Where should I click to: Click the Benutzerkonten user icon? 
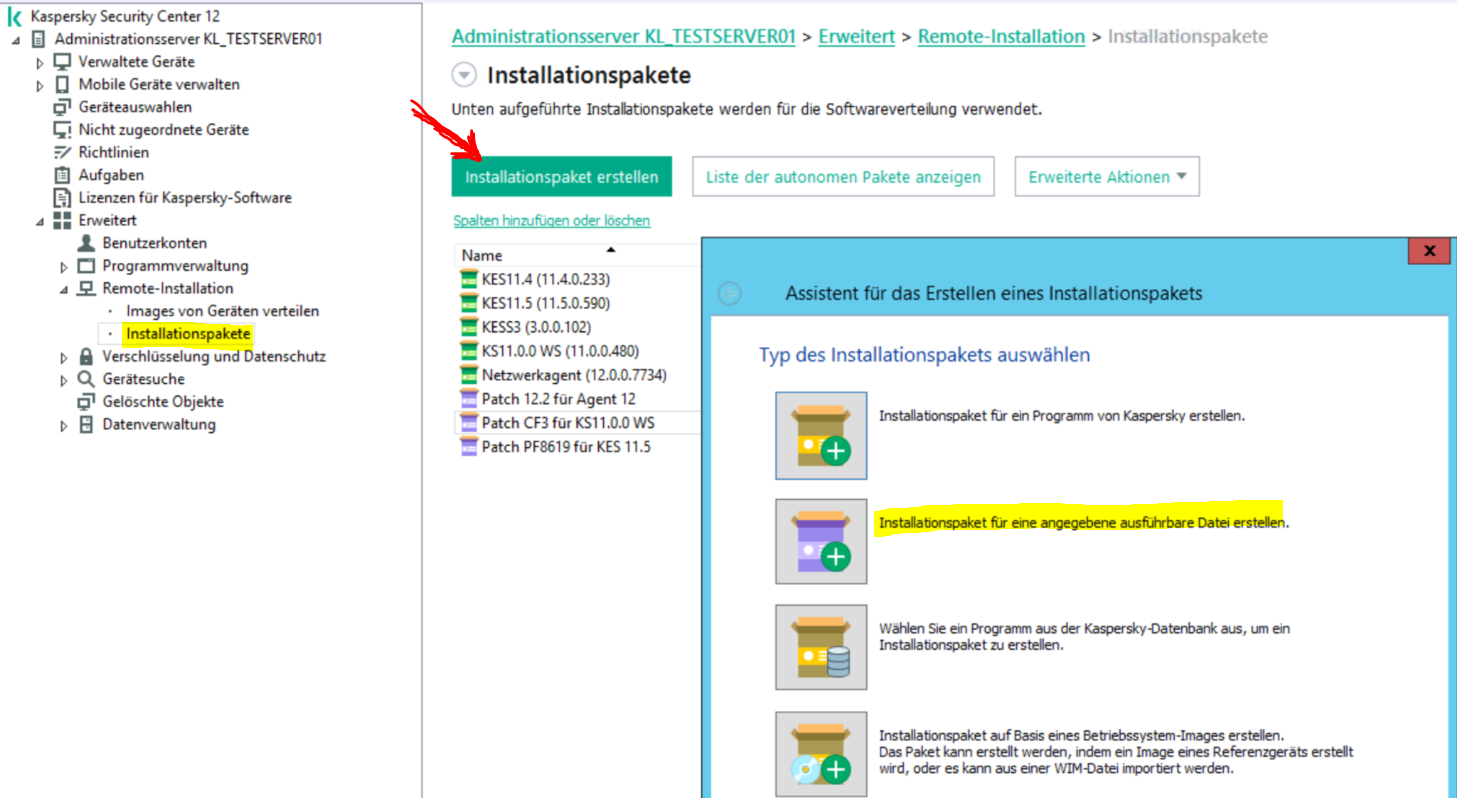coord(86,243)
